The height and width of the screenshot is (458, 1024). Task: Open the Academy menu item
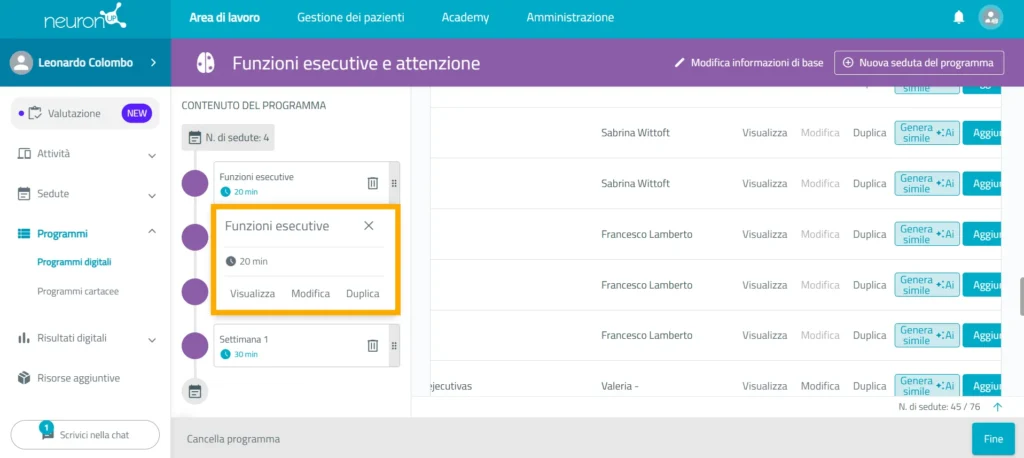tap(465, 18)
